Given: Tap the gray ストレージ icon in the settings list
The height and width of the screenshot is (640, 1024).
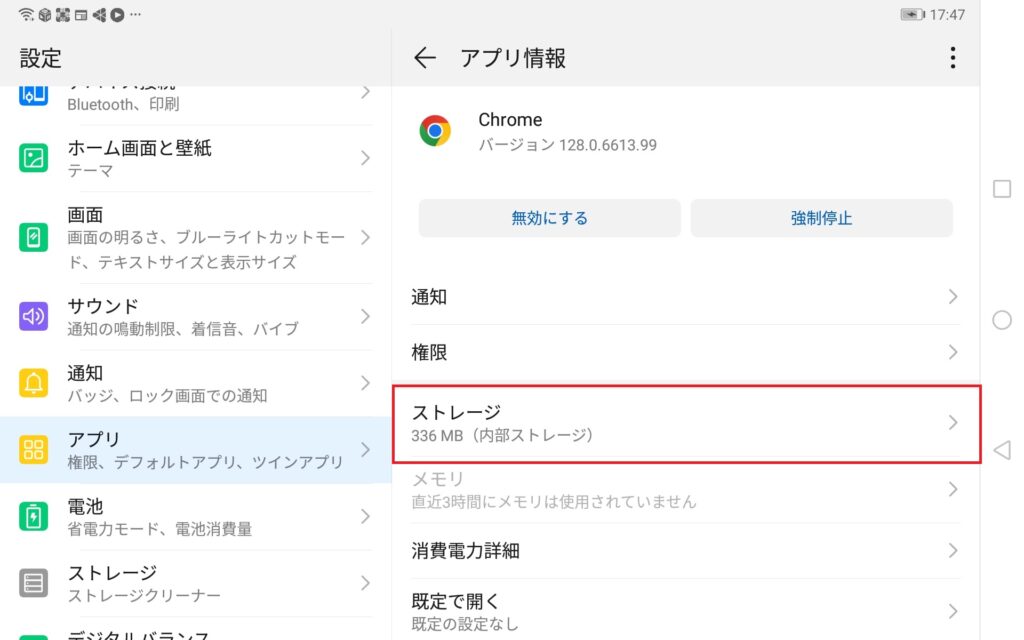Looking at the screenshot, I should tap(33, 583).
